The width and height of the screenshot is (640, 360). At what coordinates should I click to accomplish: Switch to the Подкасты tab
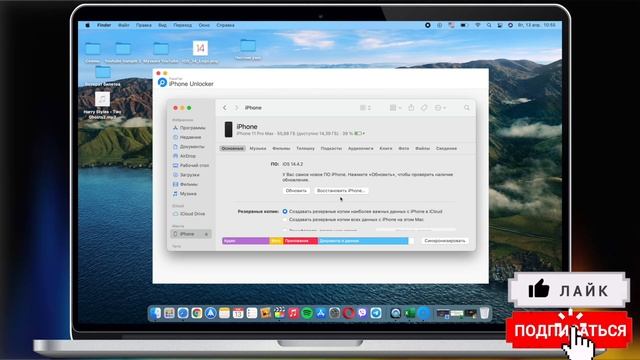(x=331, y=149)
